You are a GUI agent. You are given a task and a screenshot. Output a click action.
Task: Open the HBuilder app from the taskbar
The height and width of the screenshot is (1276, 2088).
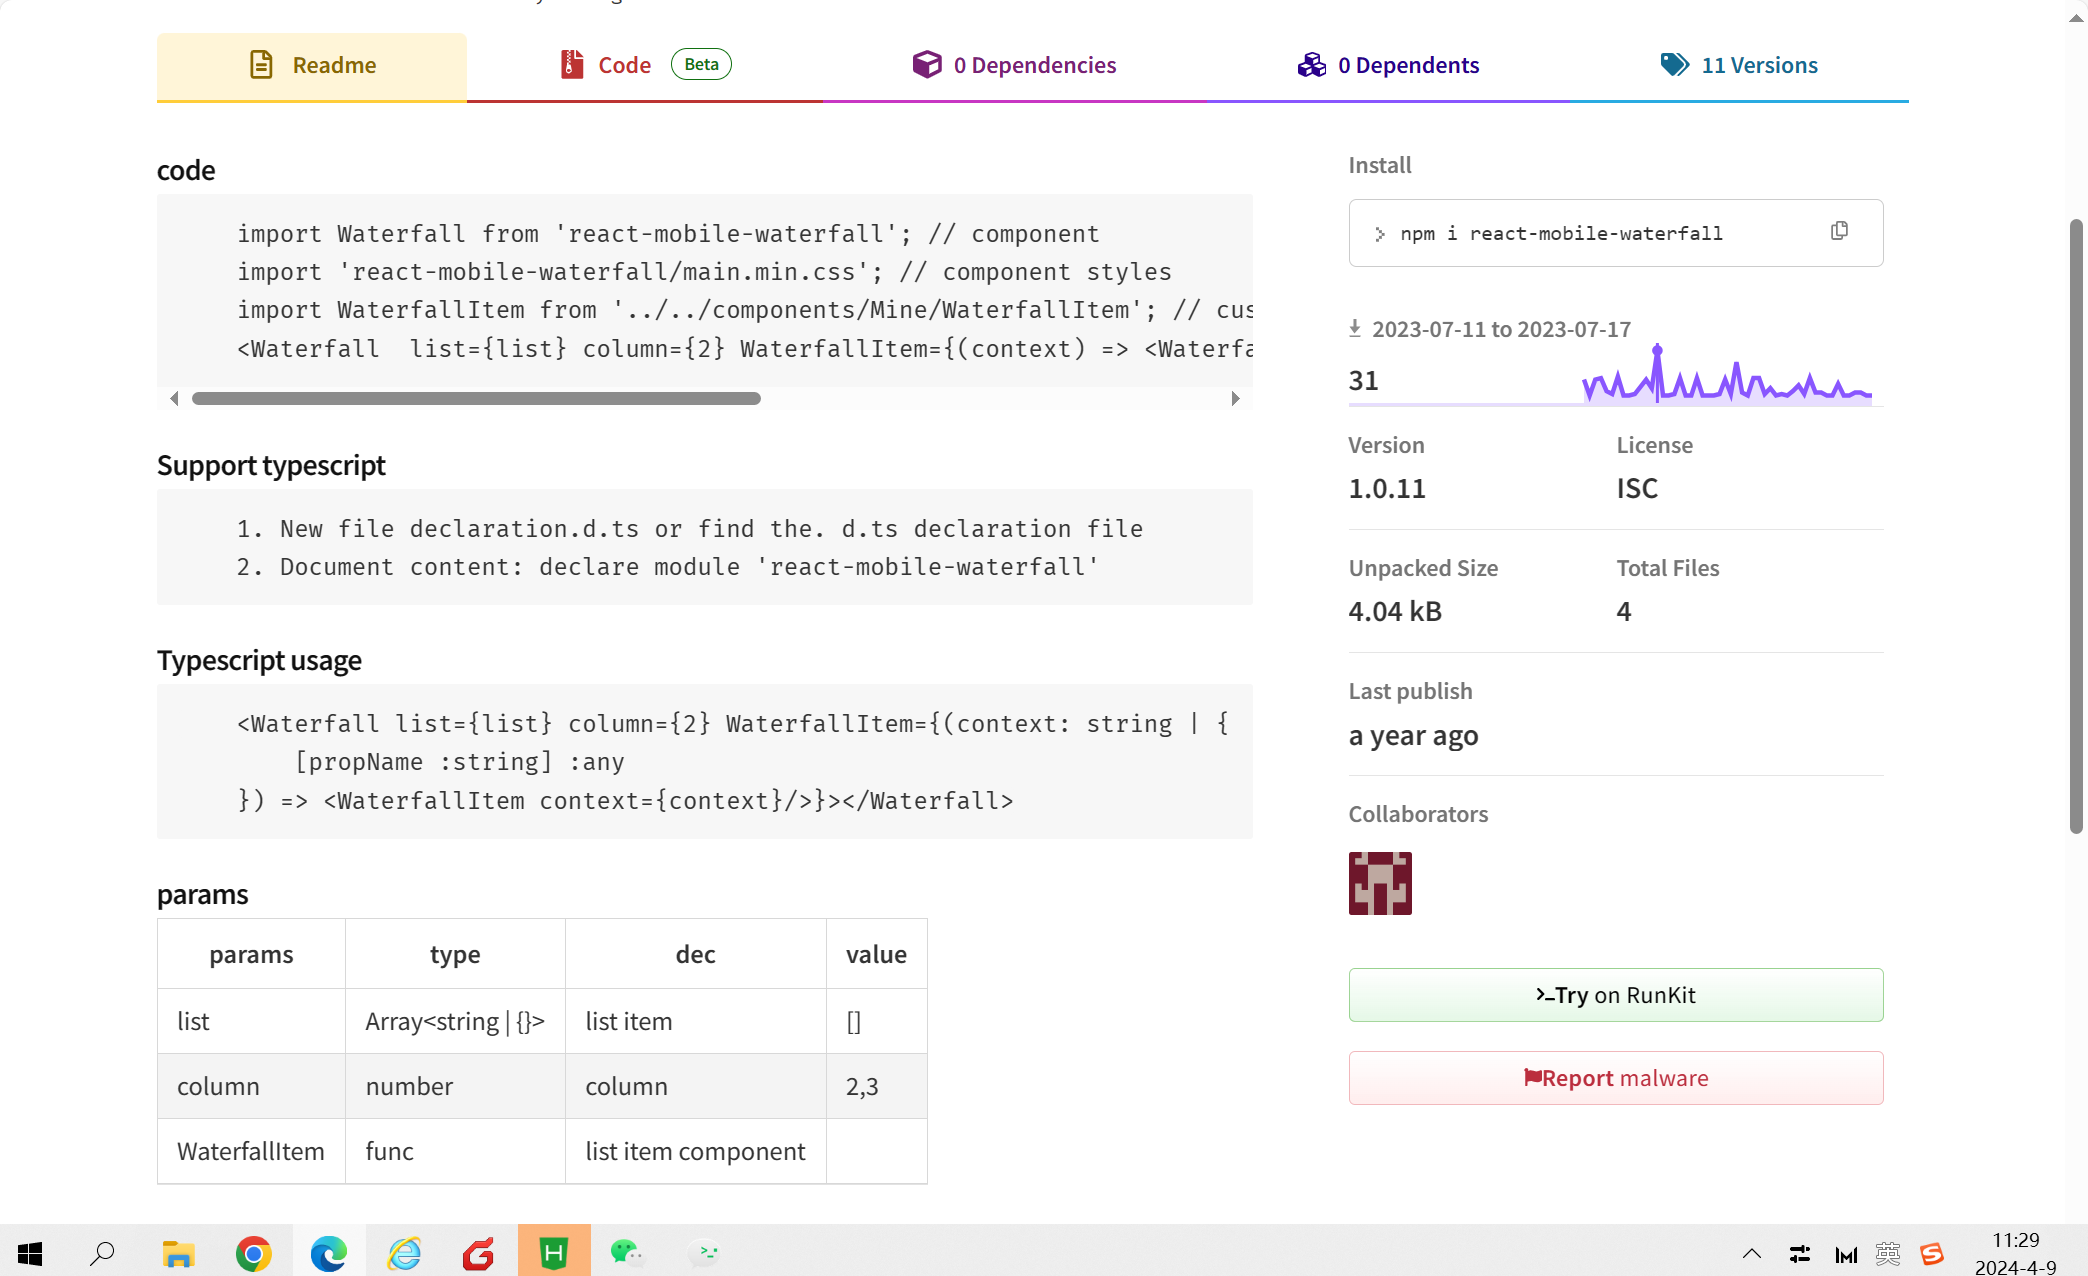point(554,1252)
